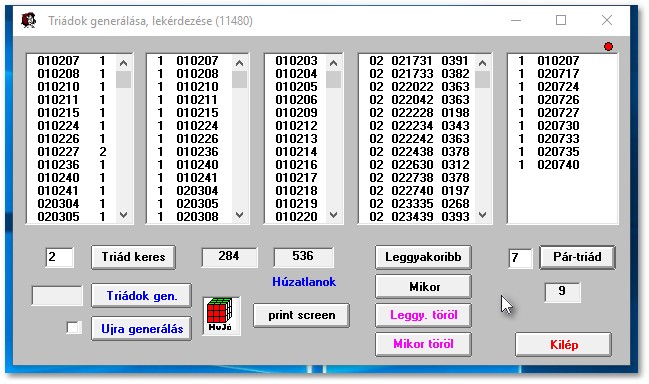Click the Leggy. töröl button
The height and width of the screenshot is (384, 649).
coord(423,315)
